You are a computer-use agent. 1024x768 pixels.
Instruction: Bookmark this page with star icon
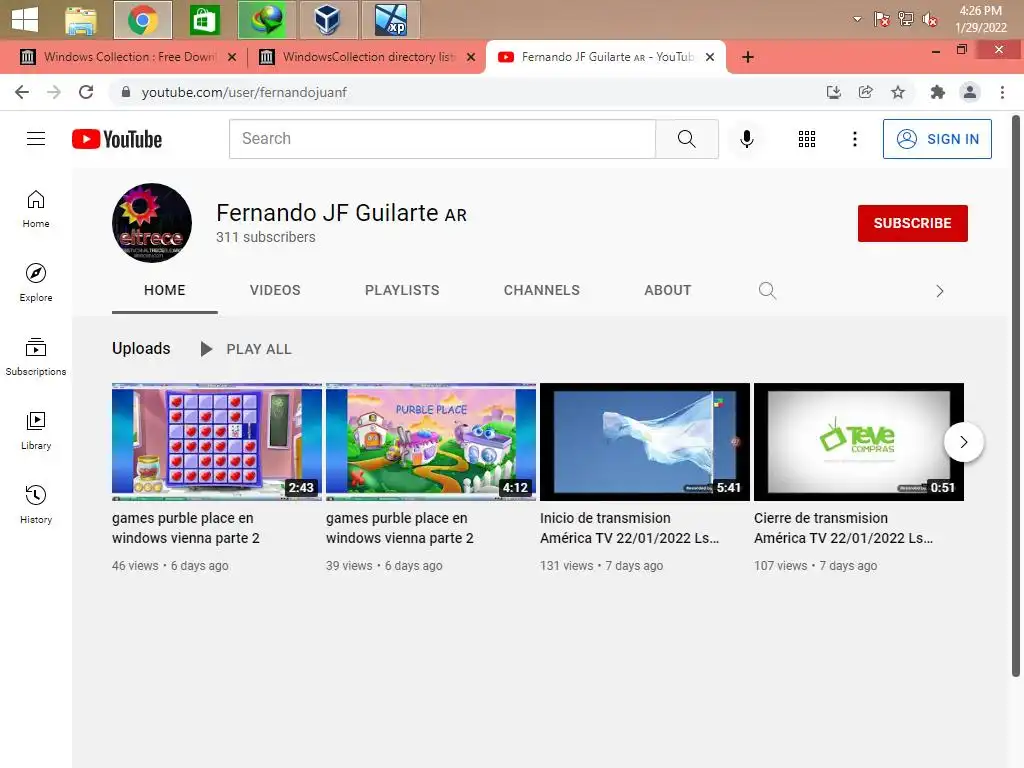coord(898,92)
